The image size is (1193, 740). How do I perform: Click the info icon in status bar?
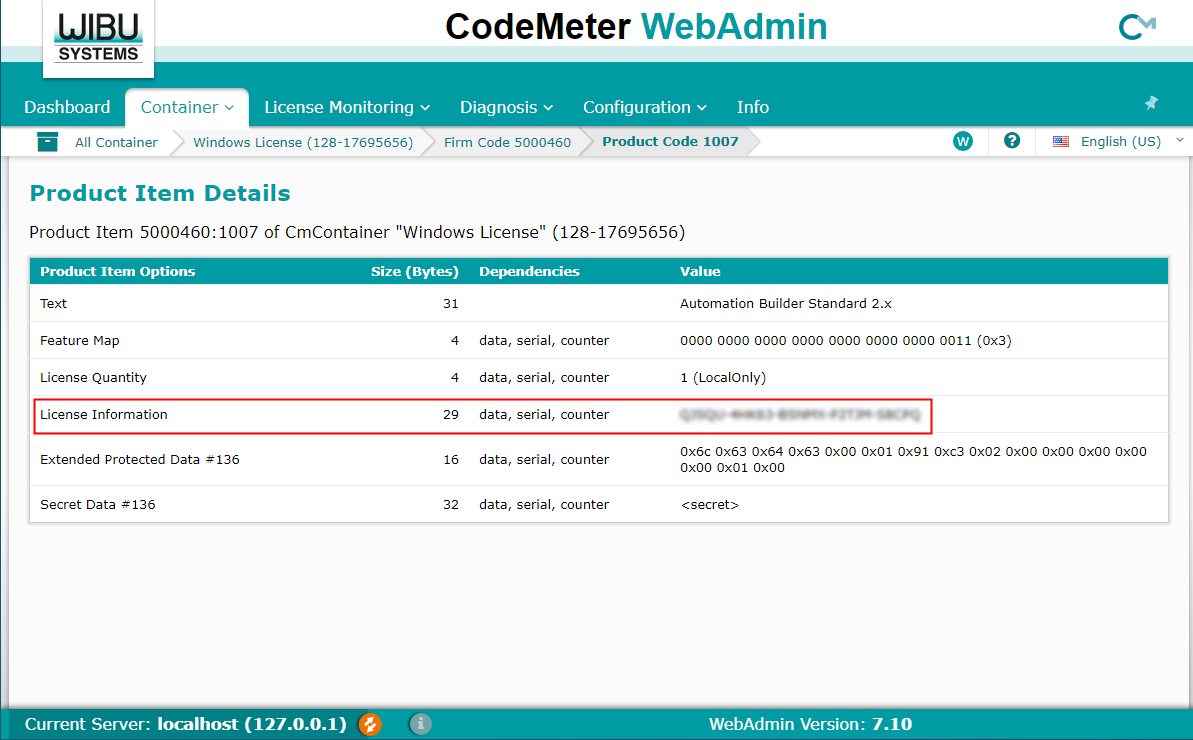point(420,724)
